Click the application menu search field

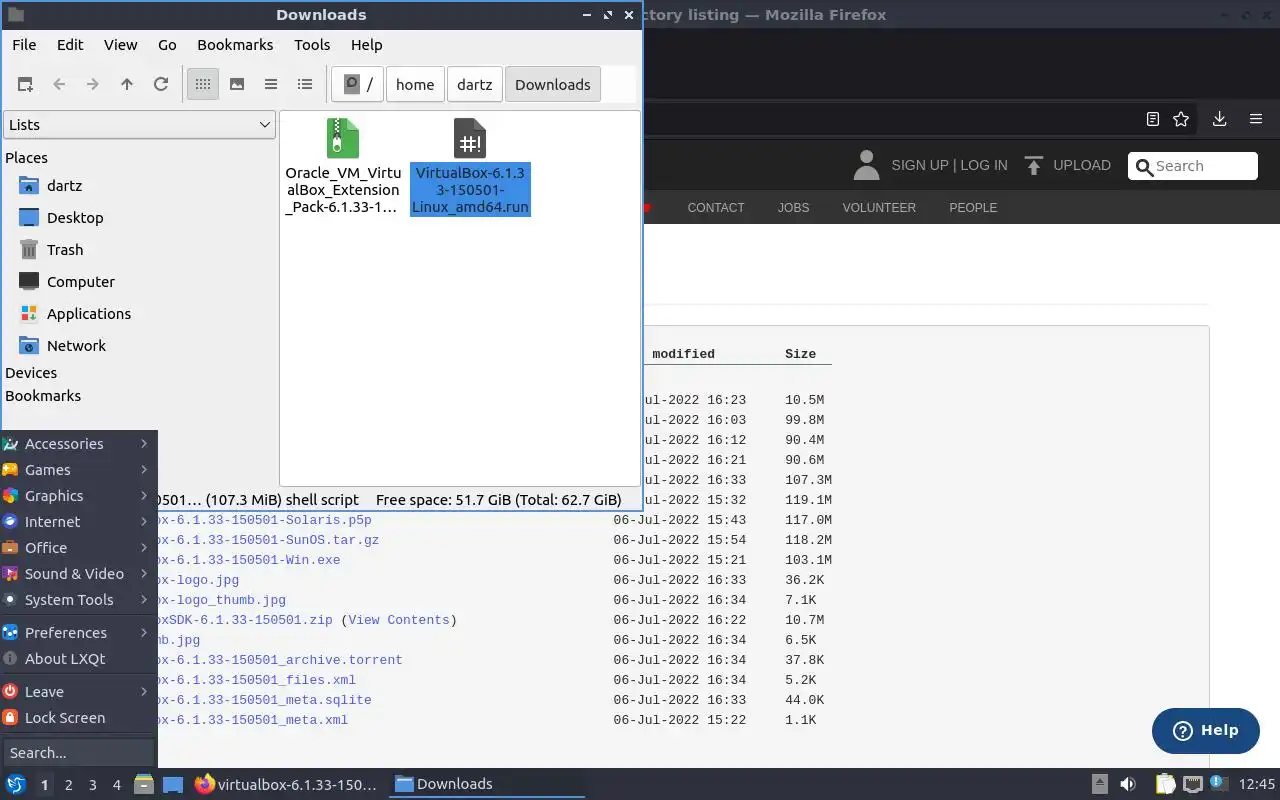pyautogui.click(x=78, y=753)
